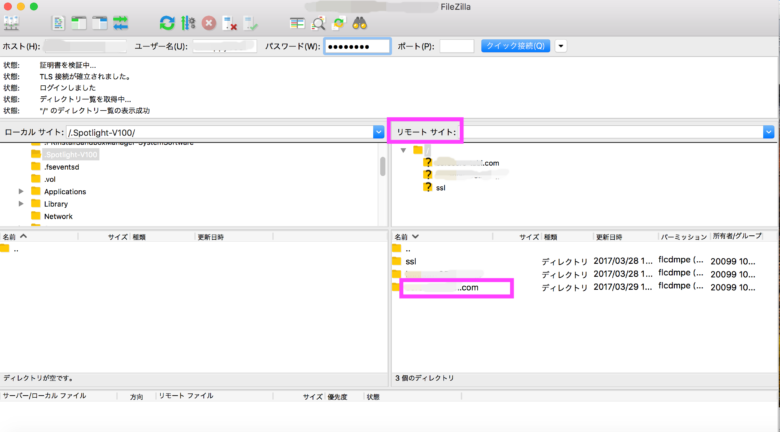The width and height of the screenshot is (780, 432).
Task: Collapse the remote root folder triangle
Action: click(403, 150)
